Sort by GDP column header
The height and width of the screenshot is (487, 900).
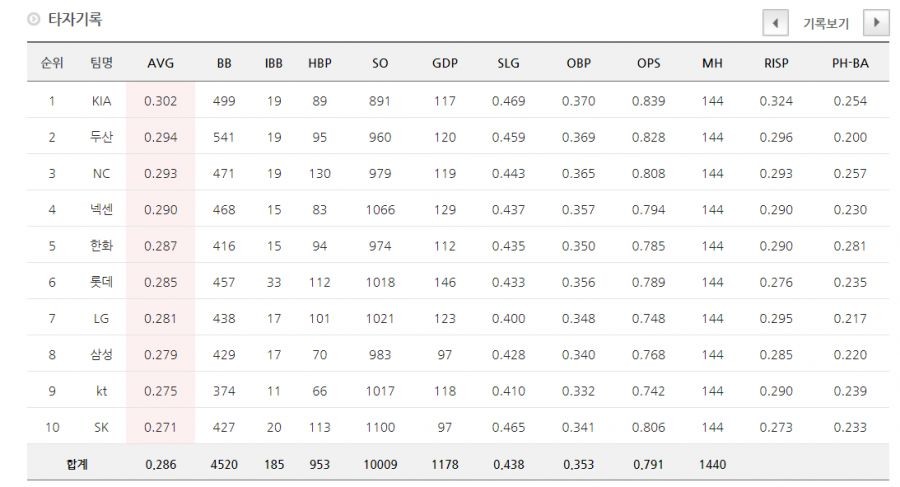445,63
